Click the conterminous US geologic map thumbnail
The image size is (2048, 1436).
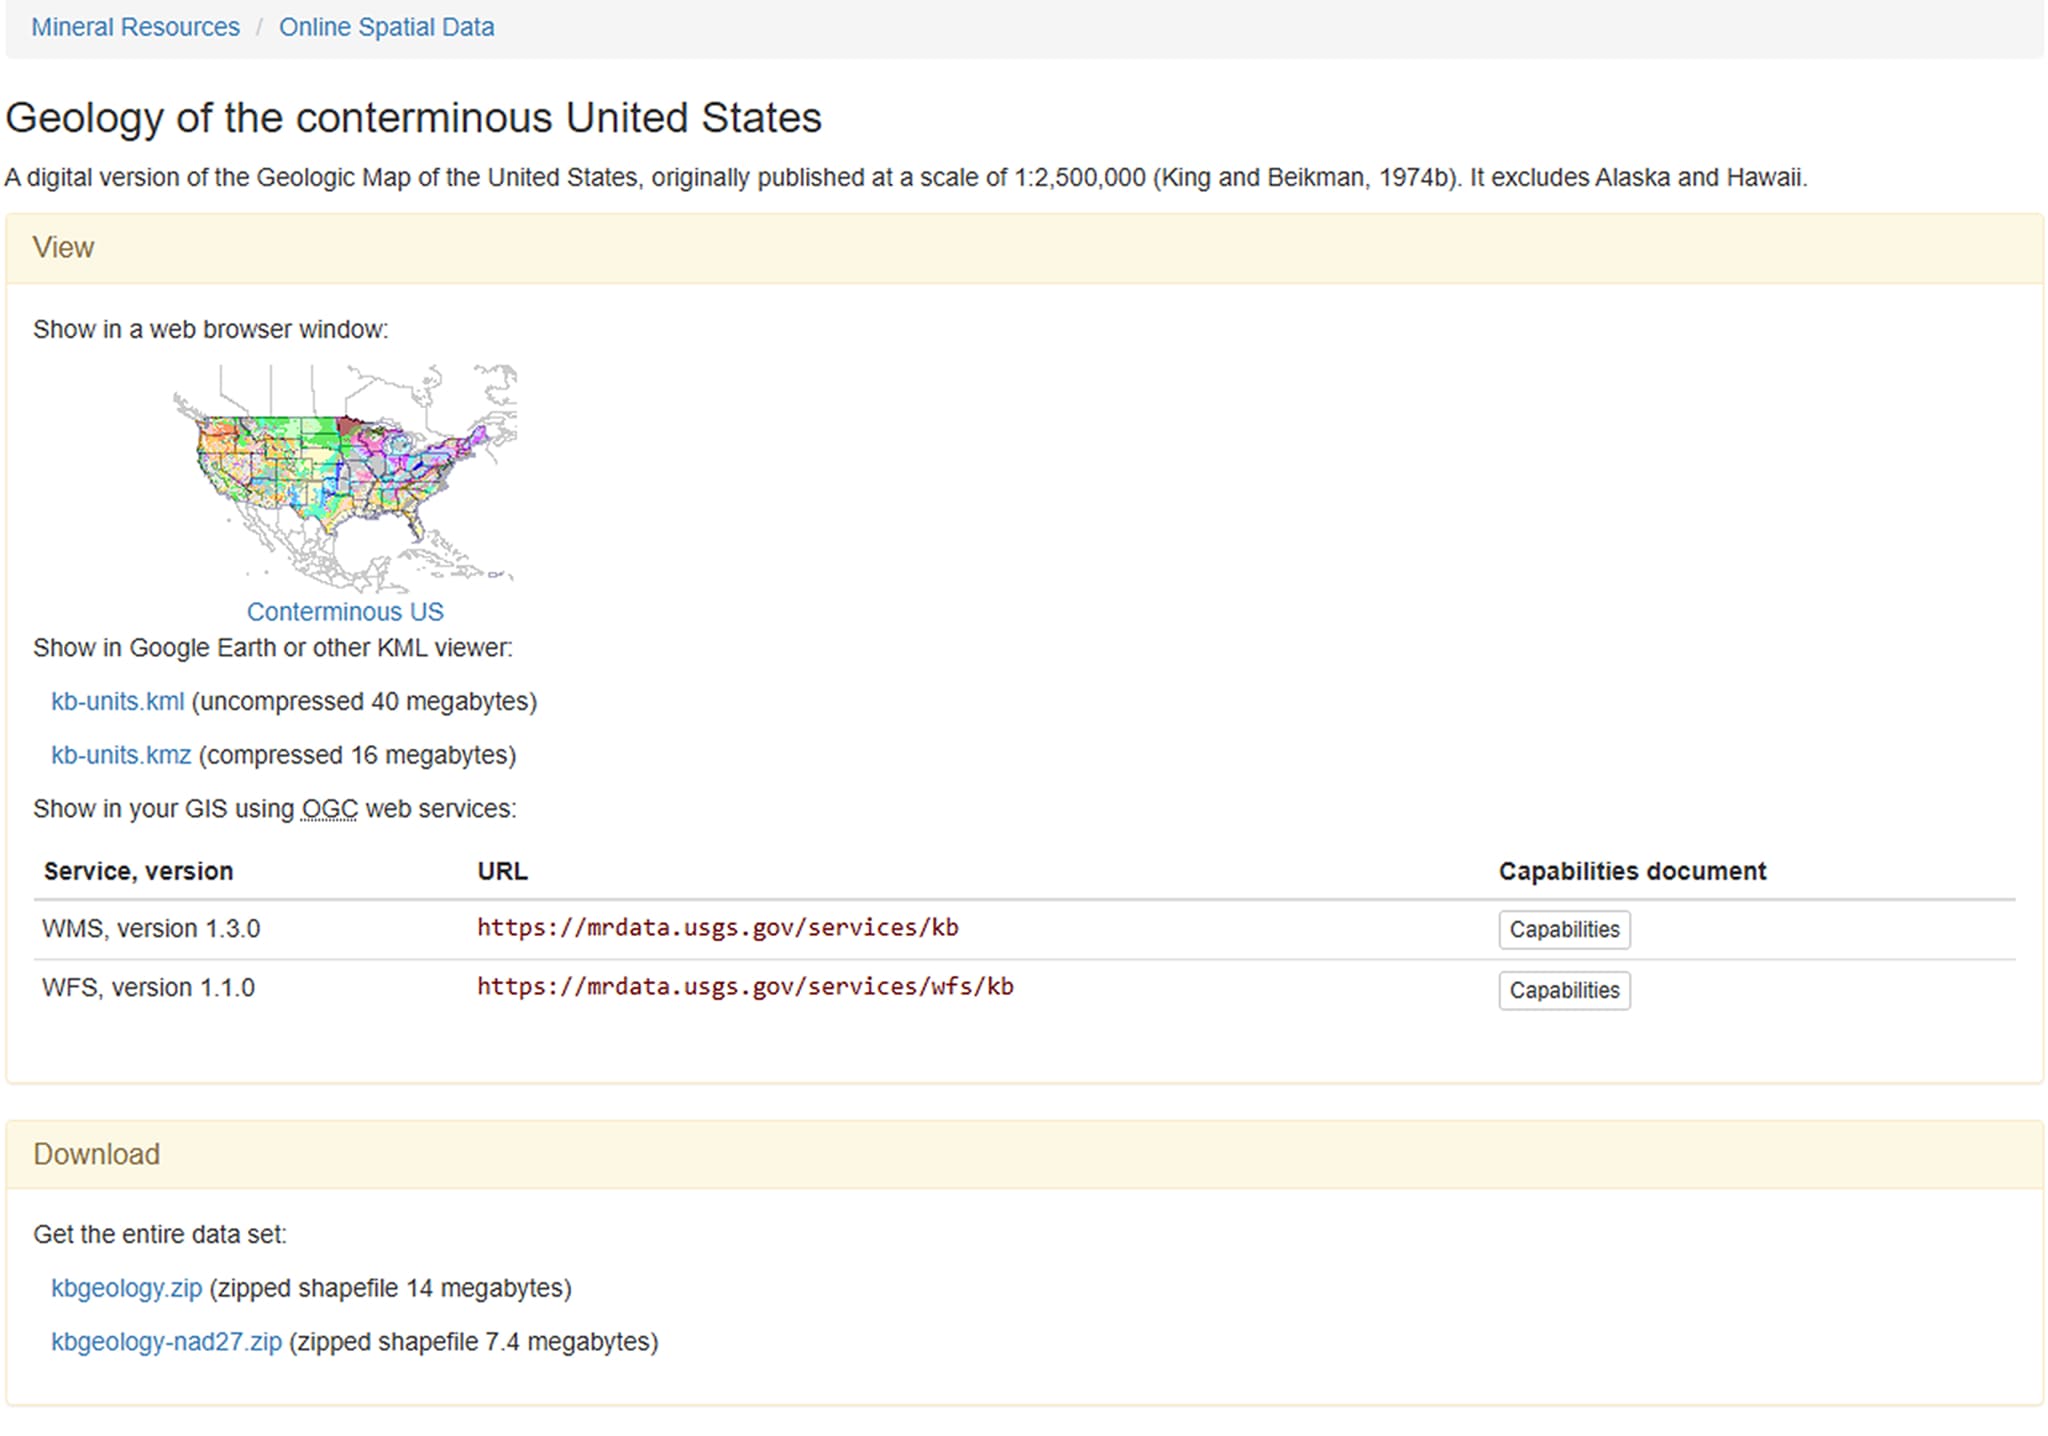(x=345, y=478)
